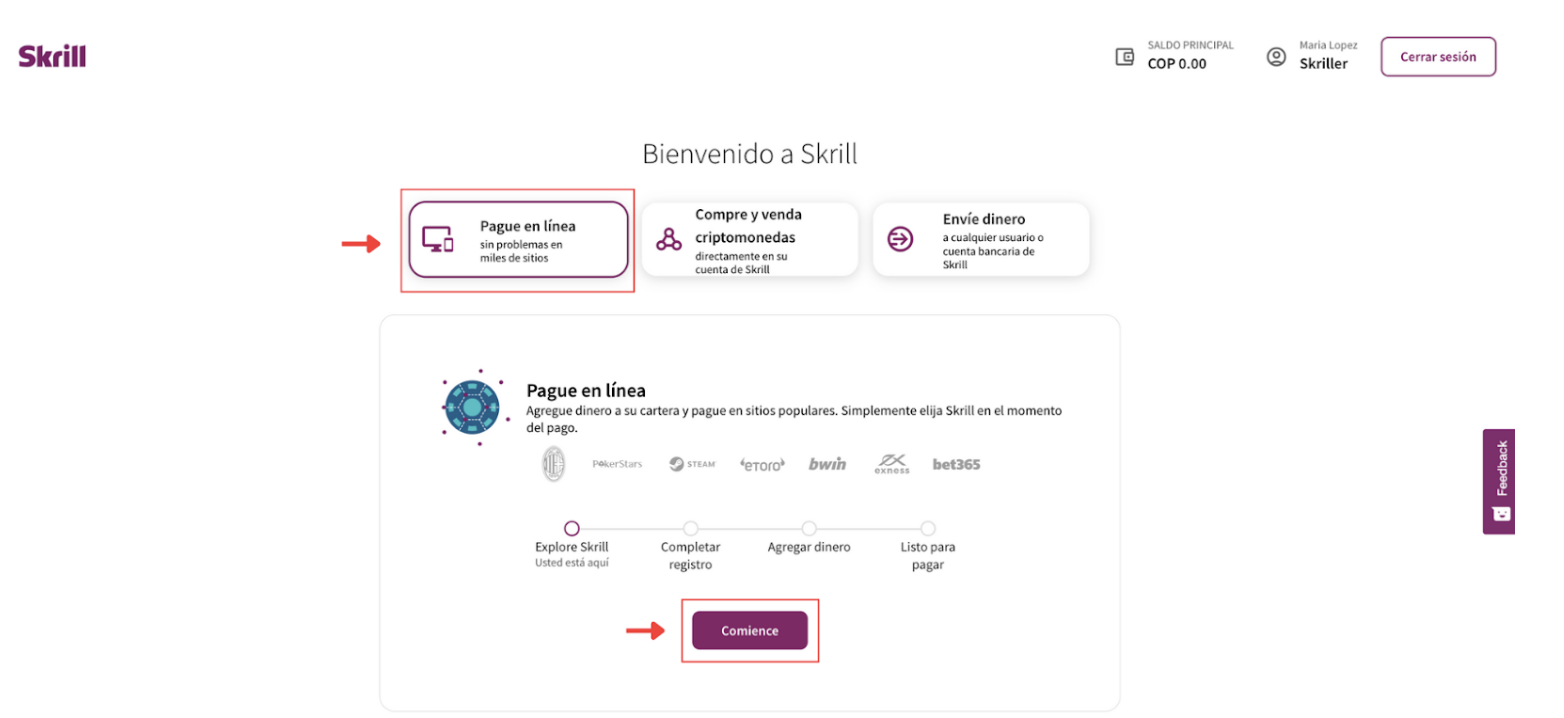1564x718 pixels.
Task: Click the Skrill logo
Action: point(51,56)
